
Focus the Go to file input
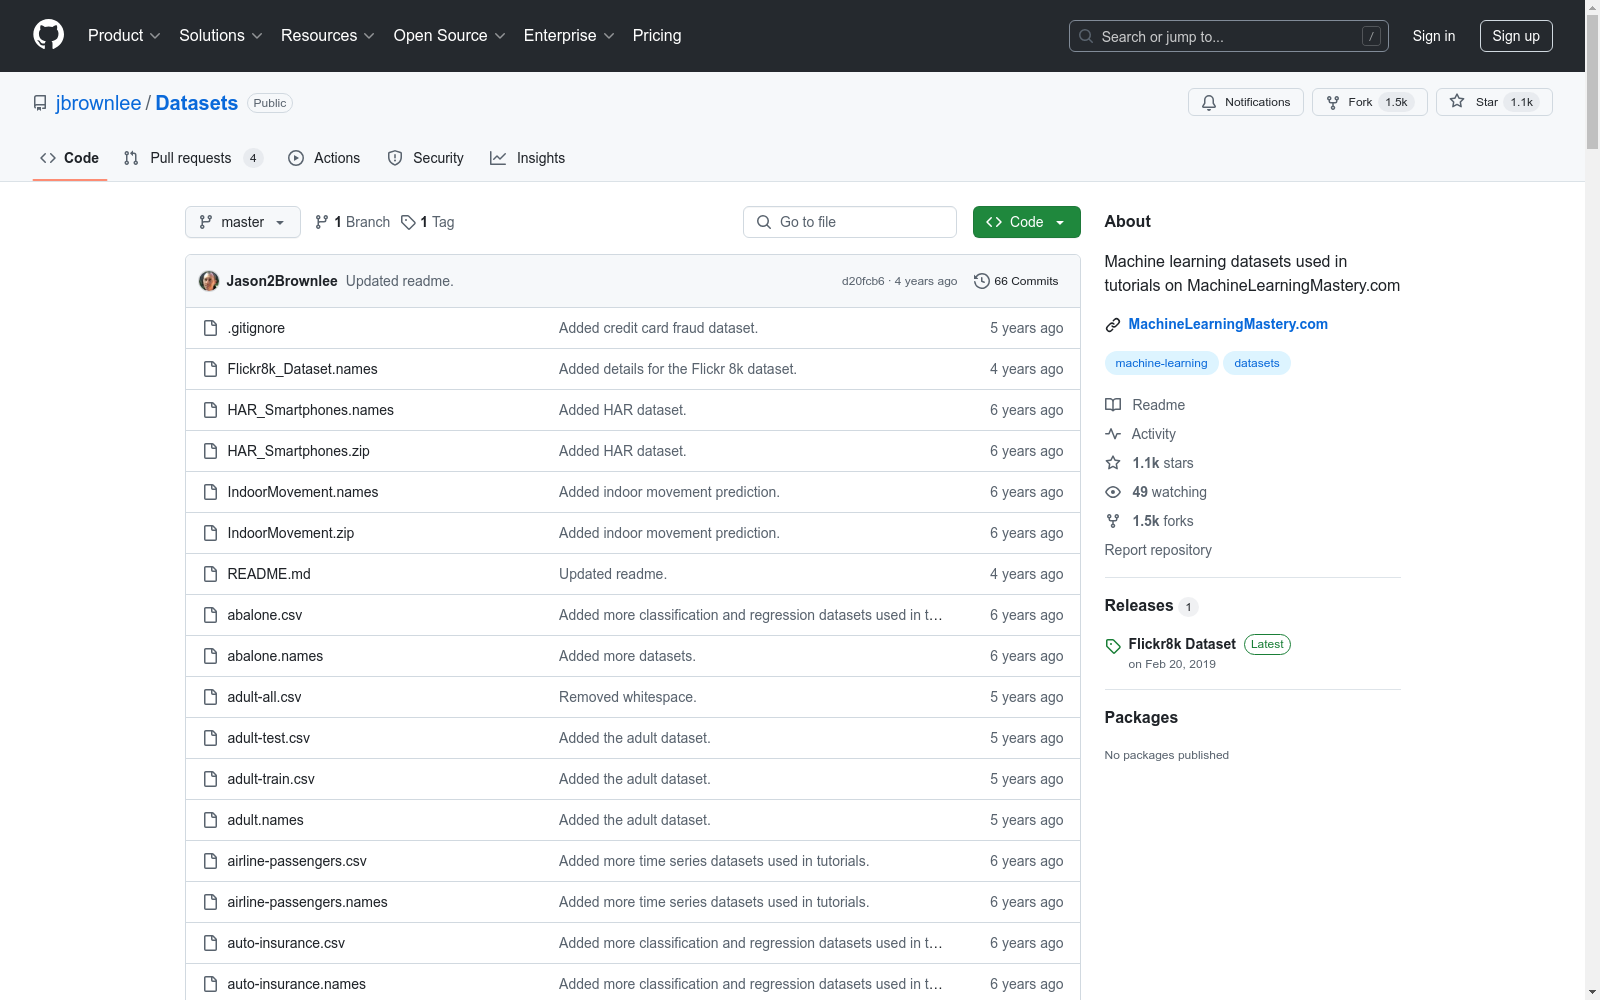pyautogui.click(x=850, y=222)
